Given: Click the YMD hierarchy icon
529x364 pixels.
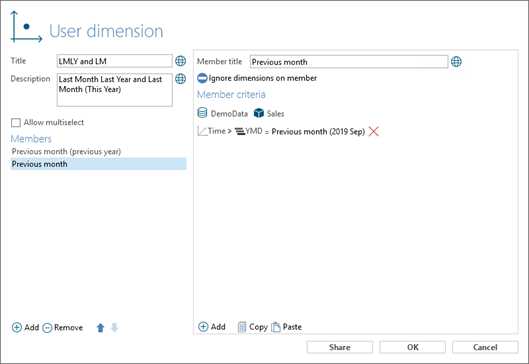Looking at the screenshot, I should (240, 131).
